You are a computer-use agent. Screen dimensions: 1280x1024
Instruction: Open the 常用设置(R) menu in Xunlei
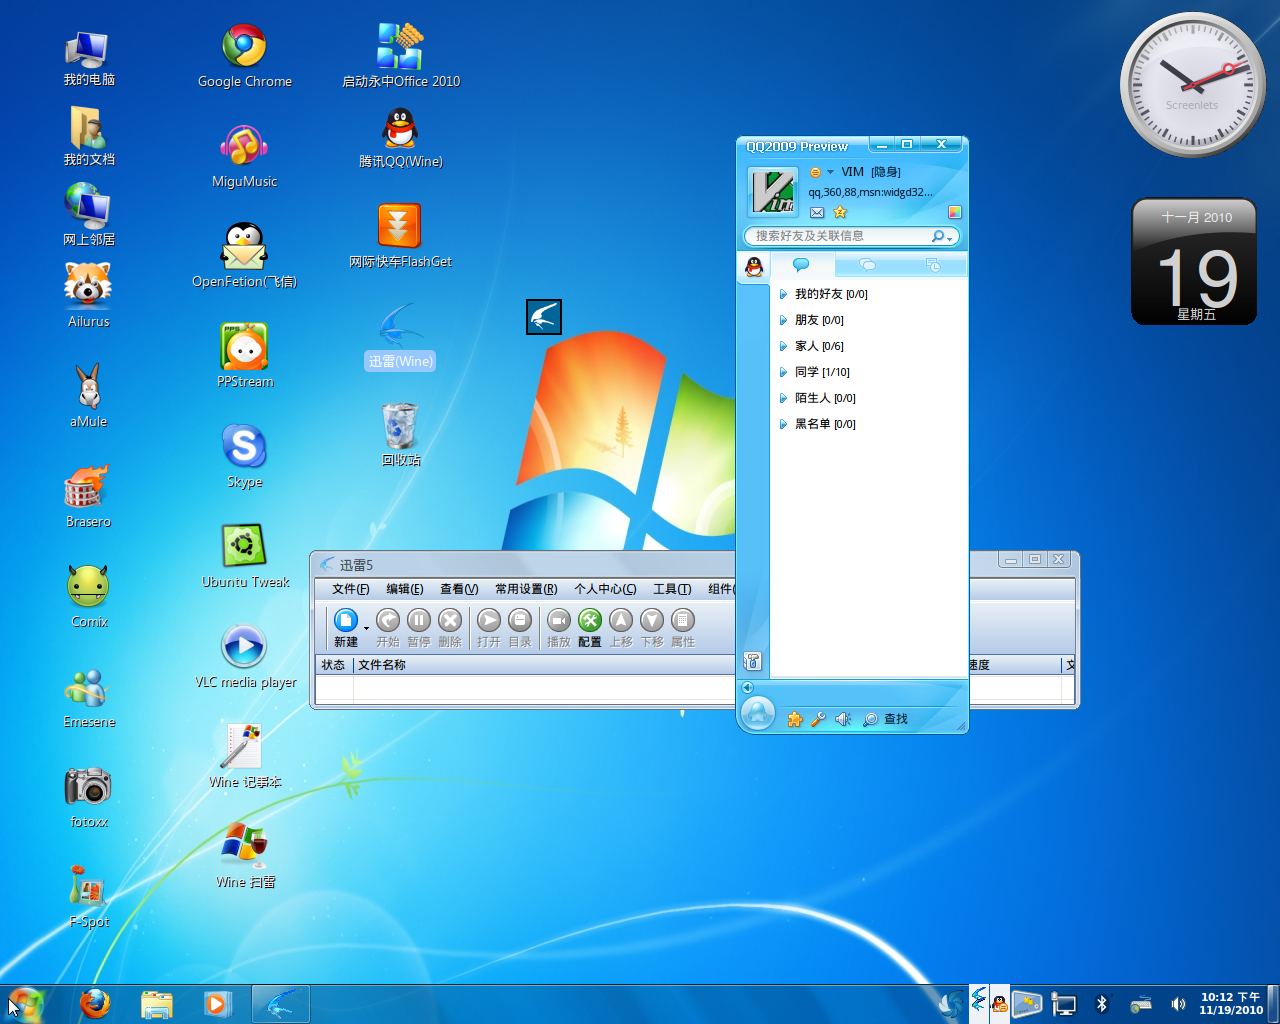tap(526, 589)
